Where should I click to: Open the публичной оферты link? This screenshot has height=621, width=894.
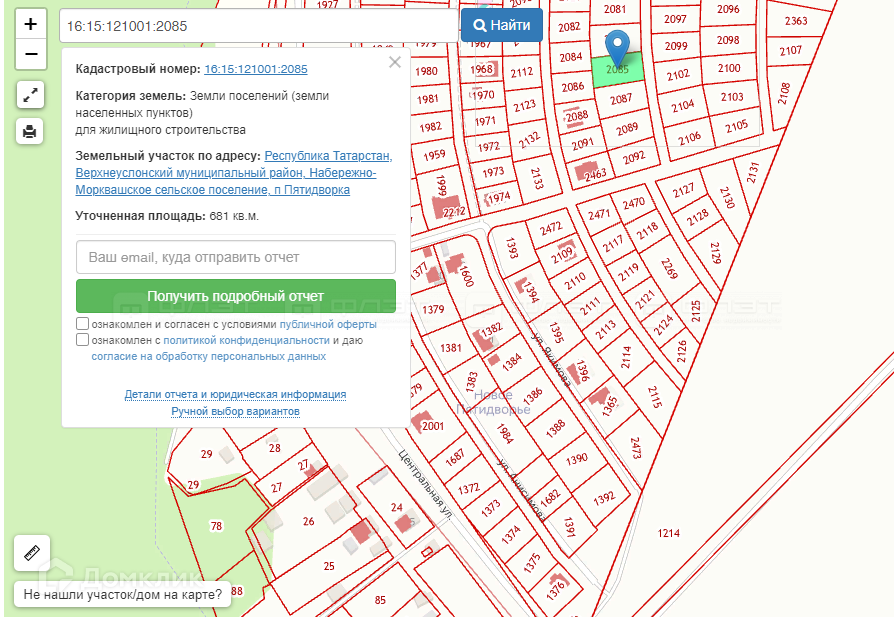(328, 324)
